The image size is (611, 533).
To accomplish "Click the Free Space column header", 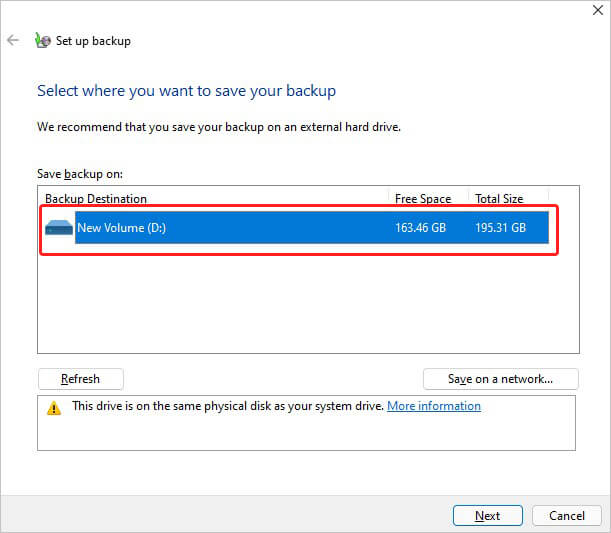I will click(423, 199).
